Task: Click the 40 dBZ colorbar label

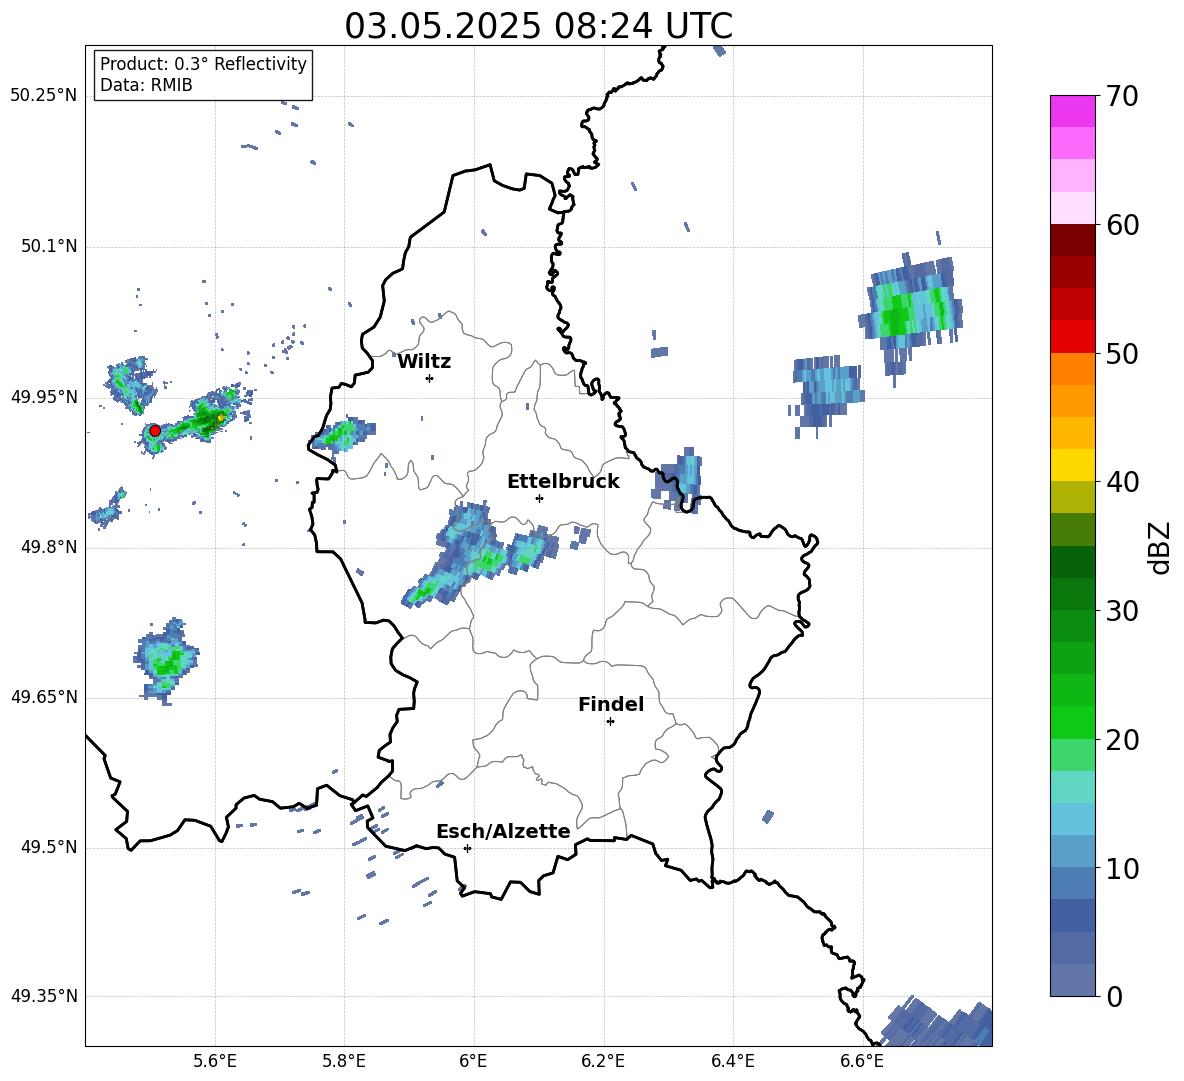Action: (x=1121, y=482)
